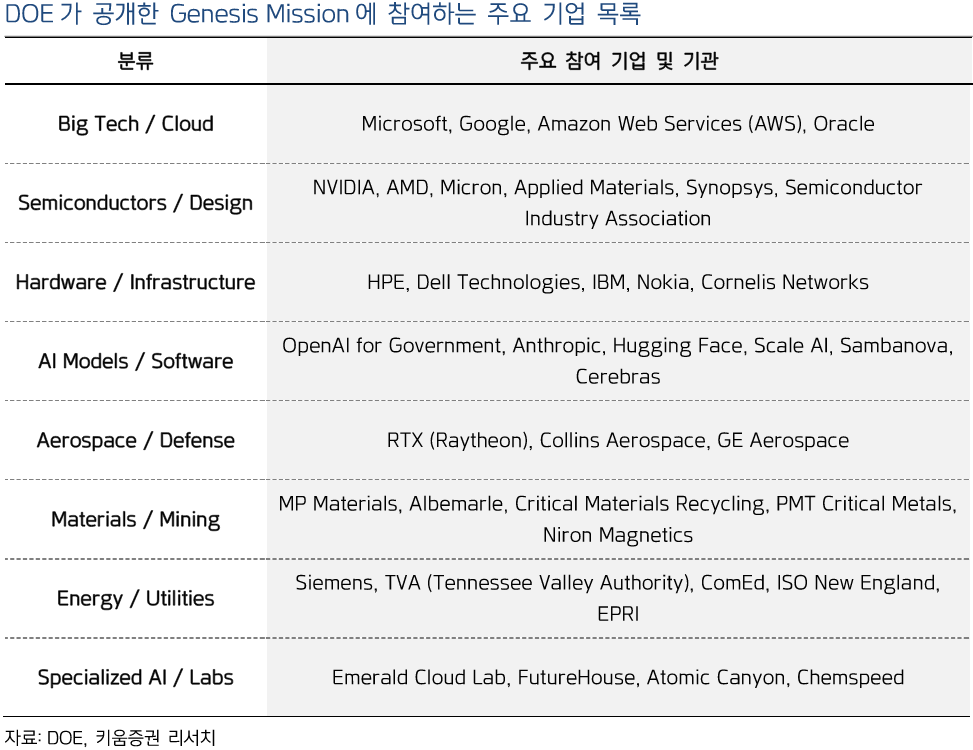This screenshot has height=750, width=973.
Task: Select the 주요 참여 기업 및 기관 header
Action: (x=618, y=61)
